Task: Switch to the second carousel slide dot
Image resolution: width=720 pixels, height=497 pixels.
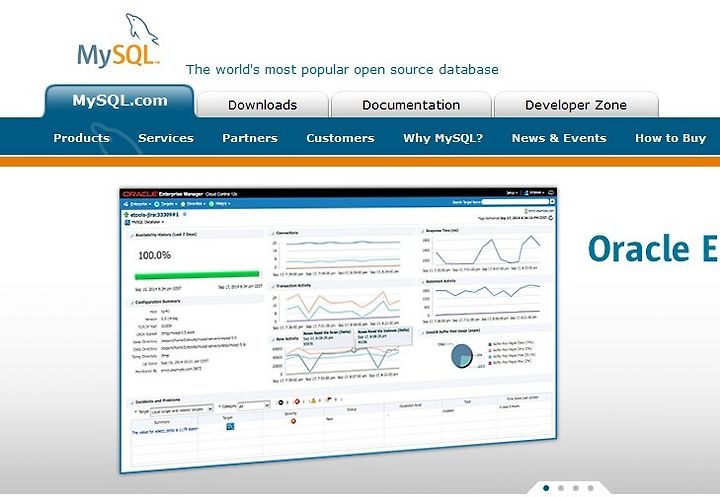Action: (x=561, y=488)
